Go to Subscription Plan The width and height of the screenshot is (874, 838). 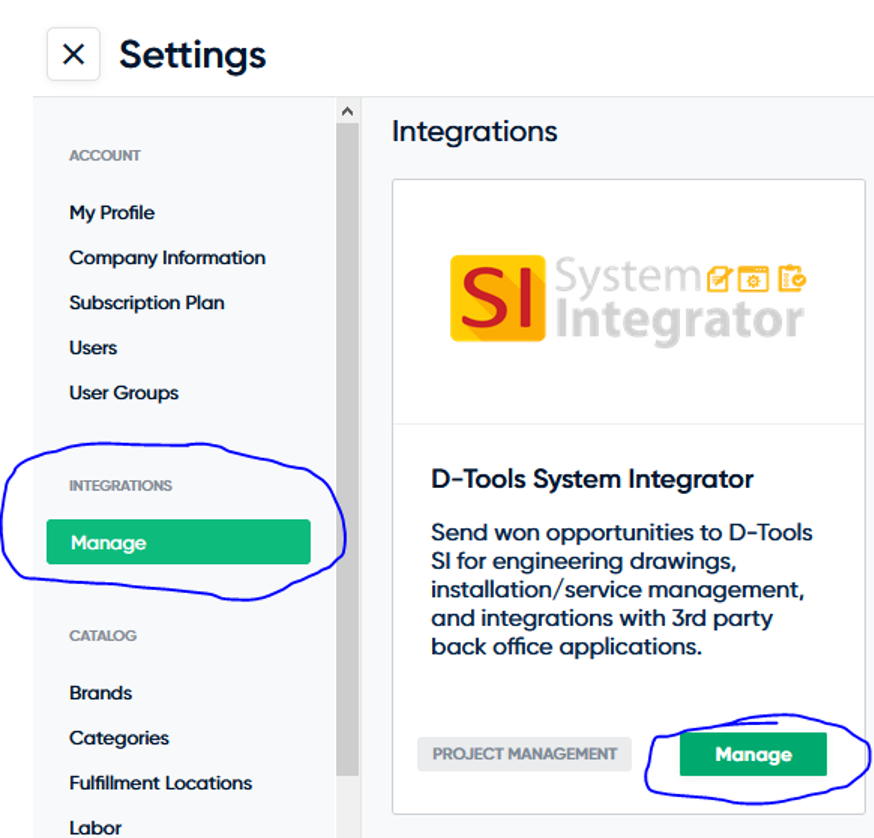[x=147, y=303]
